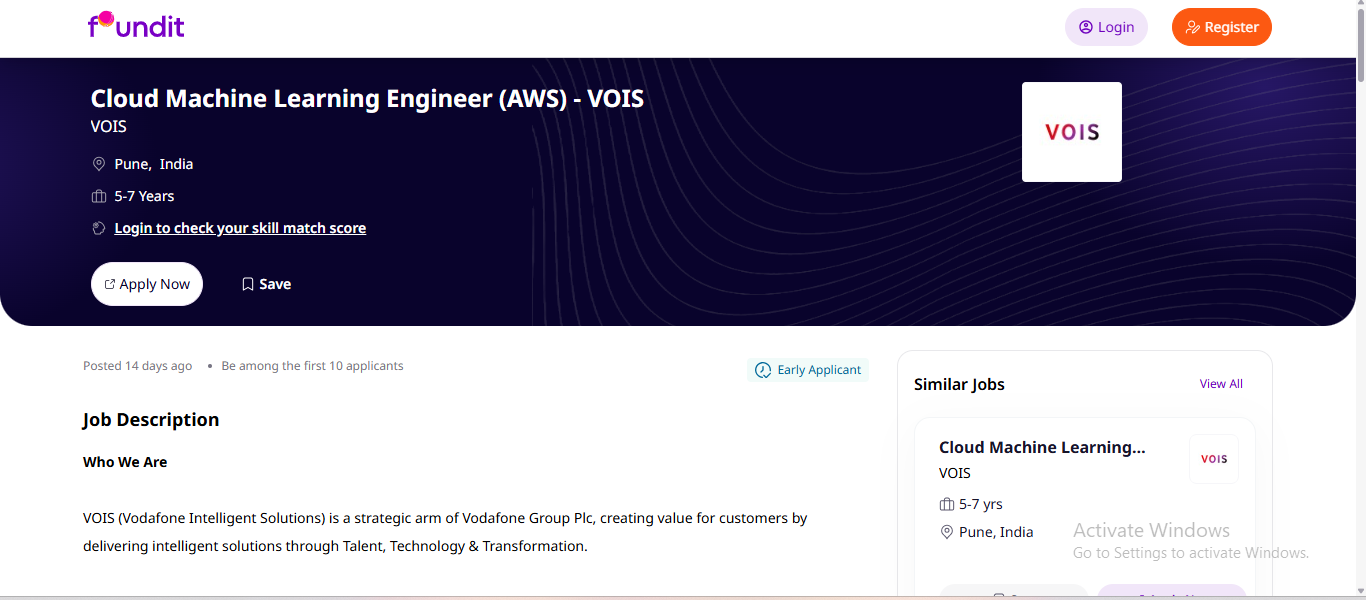Click the foundit logo
Viewport: 1366px width, 600px height.
pyautogui.click(x=136, y=25)
